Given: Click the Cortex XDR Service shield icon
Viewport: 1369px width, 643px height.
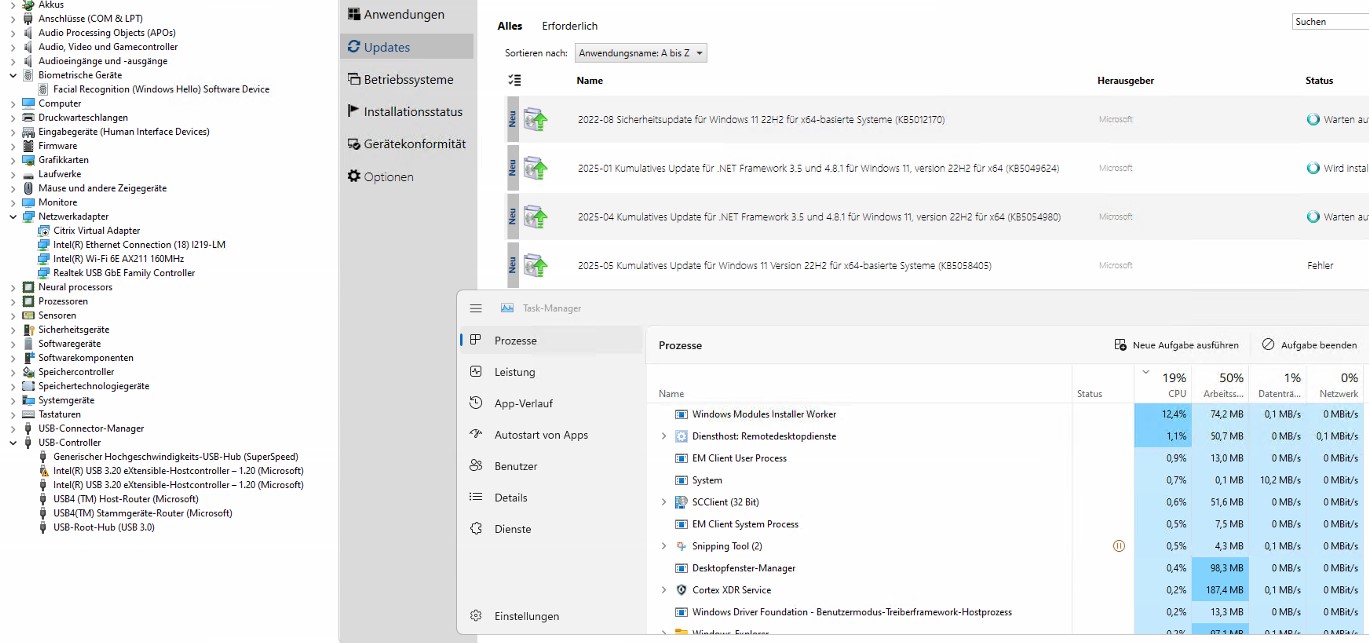Looking at the screenshot, I should tap(682, 590).
